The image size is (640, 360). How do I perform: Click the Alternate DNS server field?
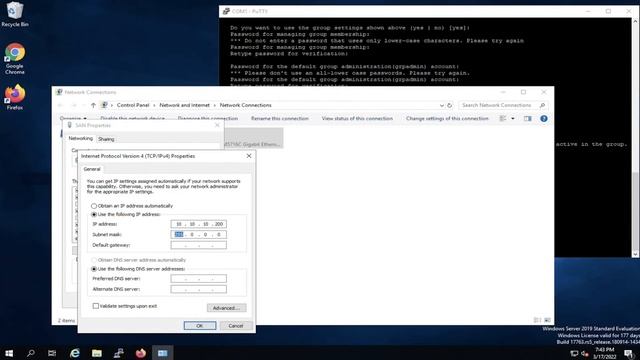pos(198,289)
